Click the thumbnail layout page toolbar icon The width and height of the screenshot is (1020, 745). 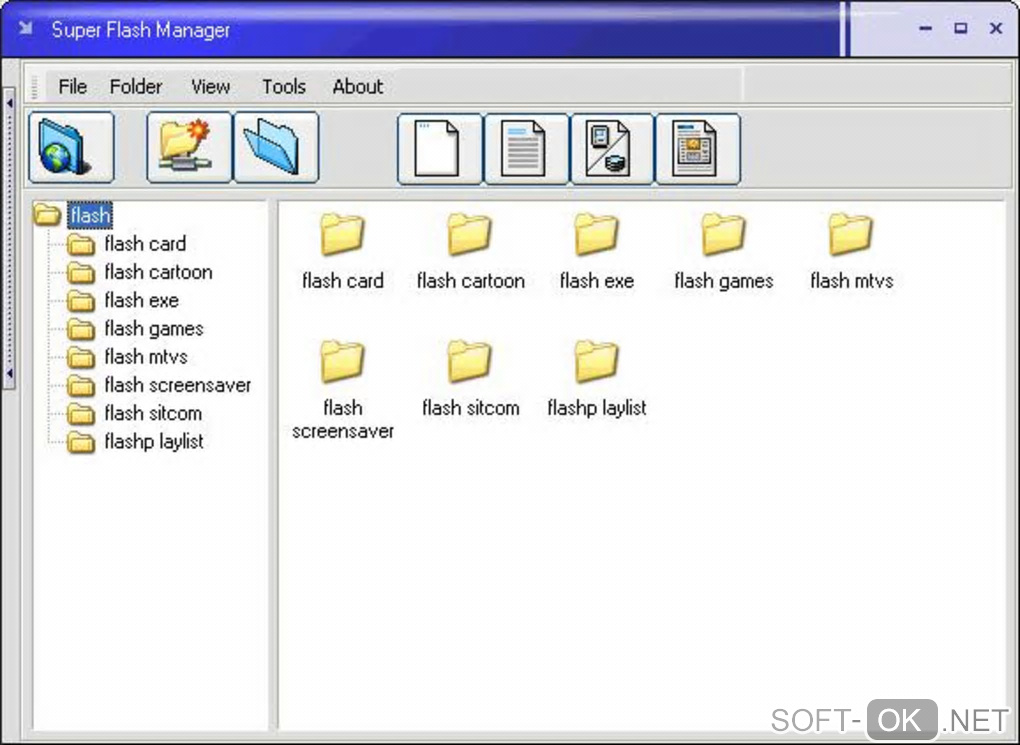pos(698,149)
